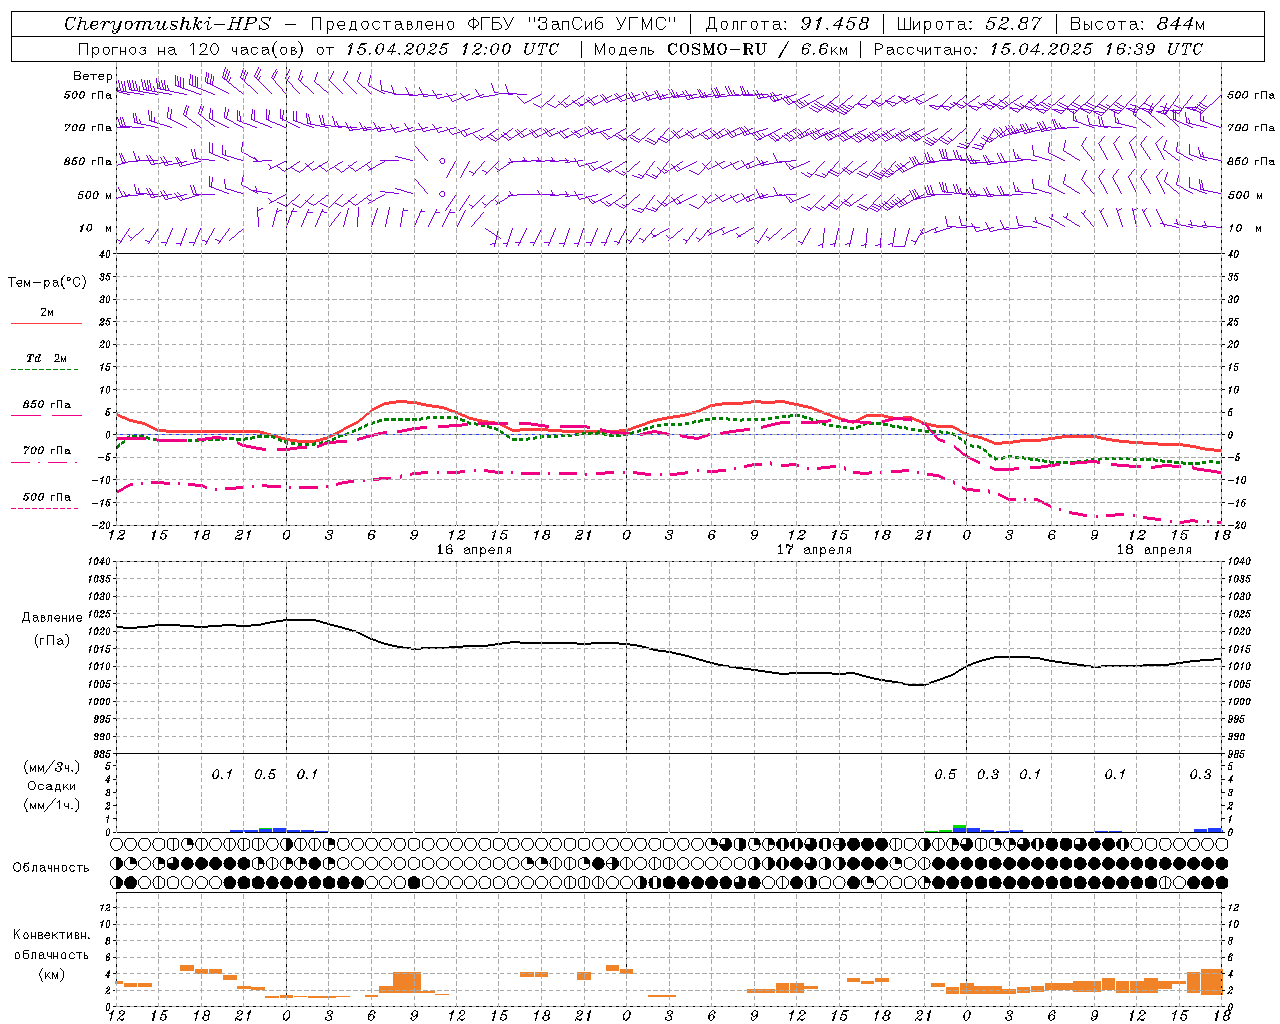Select the '(км)' kilometres unit label
This screenshot has width=1280, height=1024.
pyautogui.click(x=51, y=974)
